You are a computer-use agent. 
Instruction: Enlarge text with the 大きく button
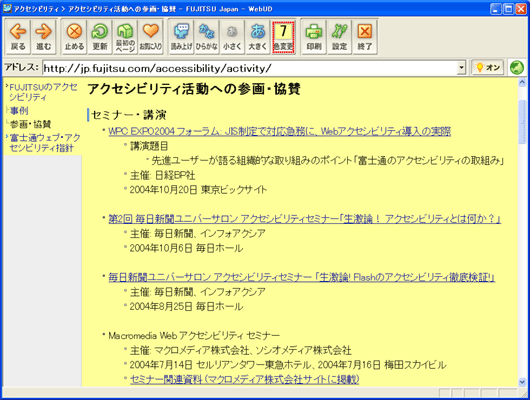(x=258, y=37)
